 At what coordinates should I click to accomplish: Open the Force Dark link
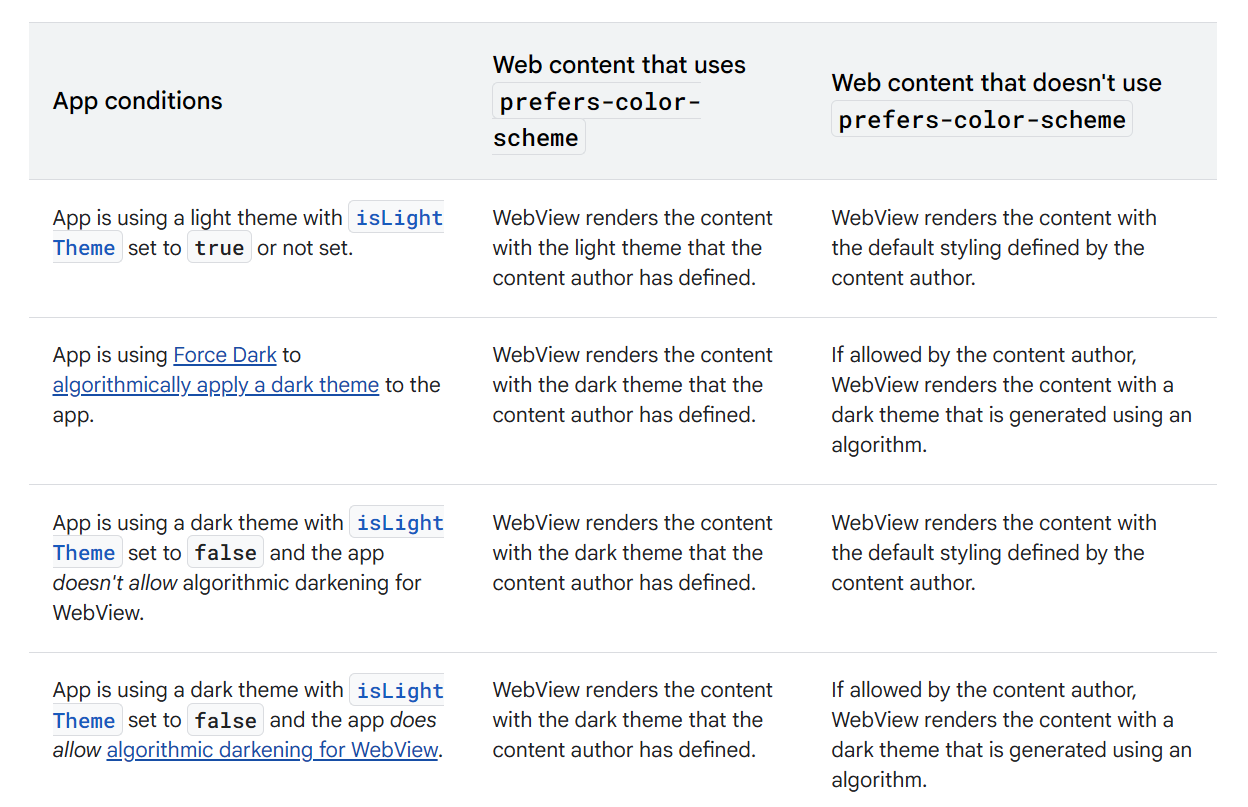click(x=225, y=355)
